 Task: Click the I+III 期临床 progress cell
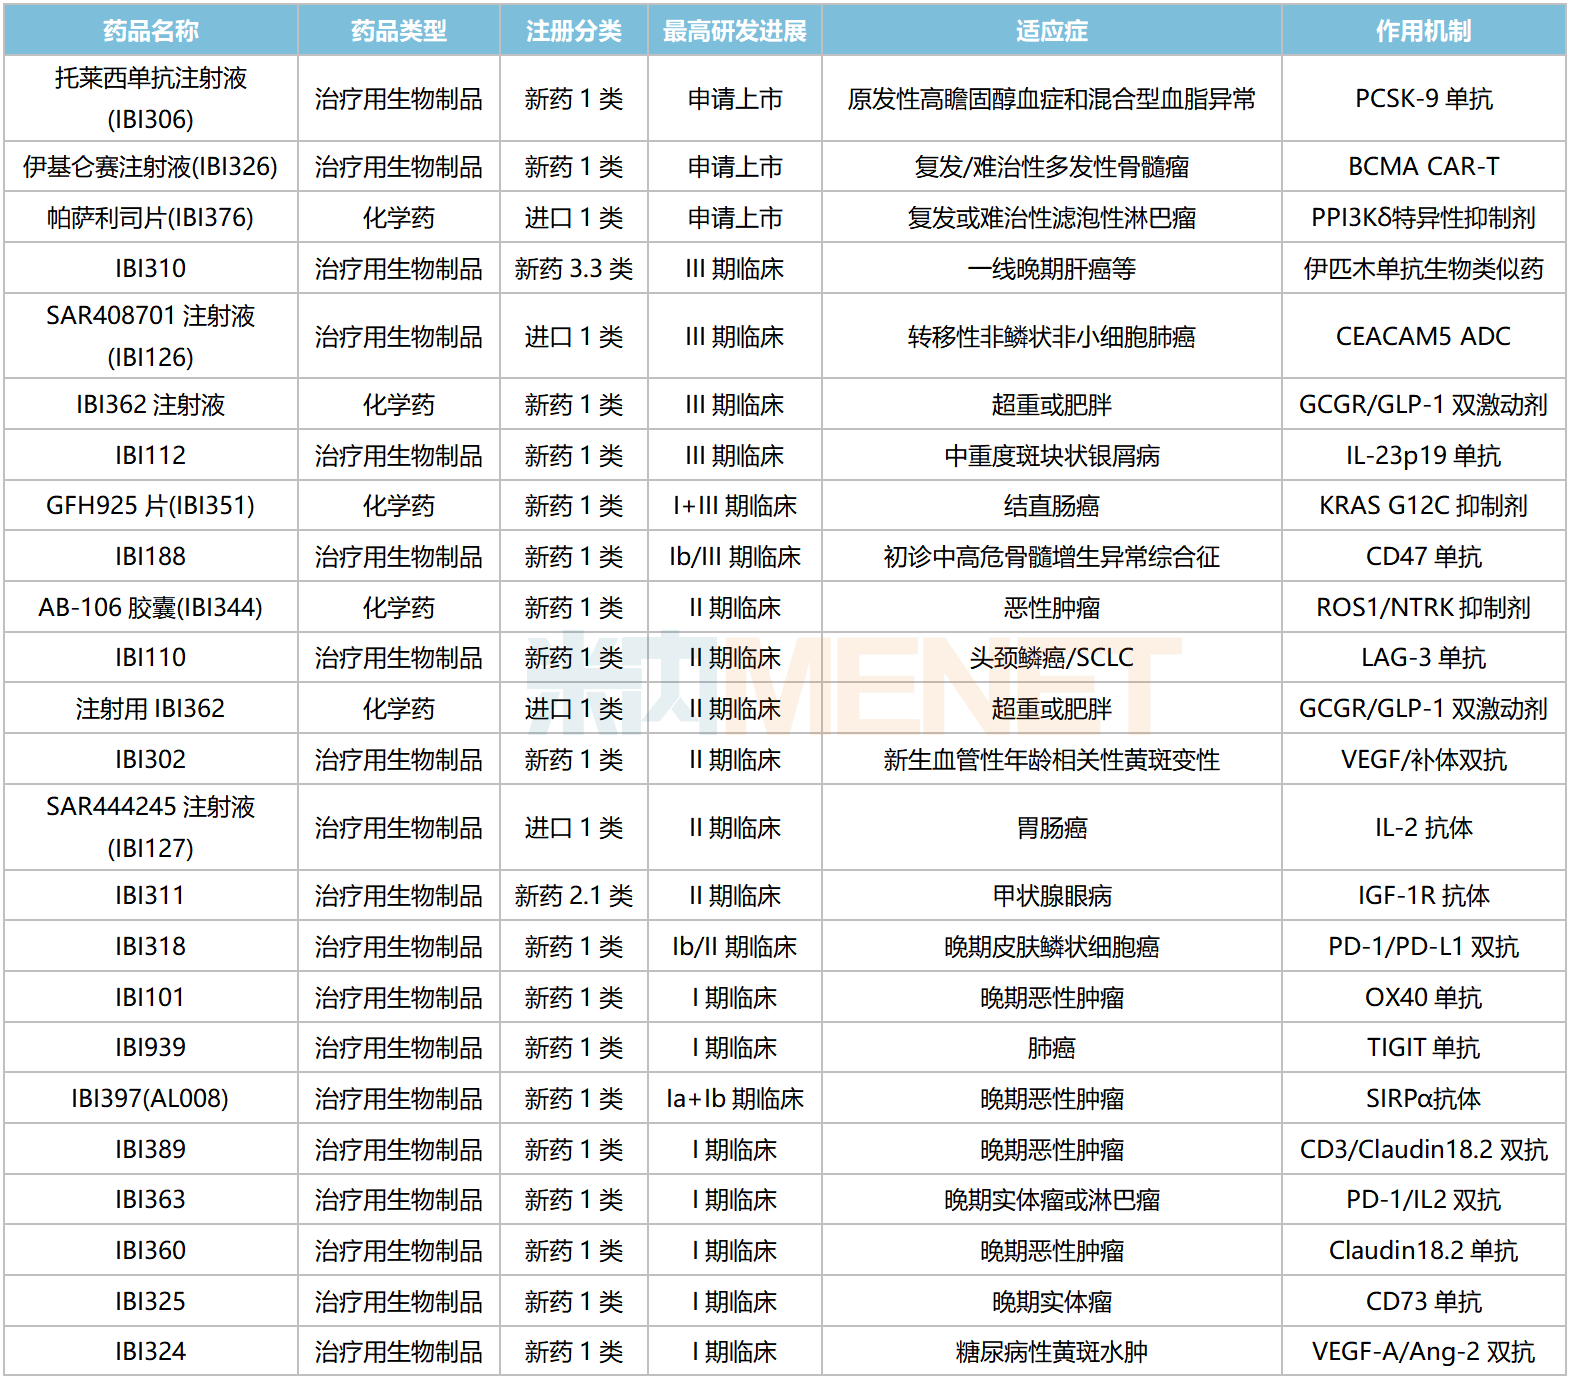coord(735,505)
